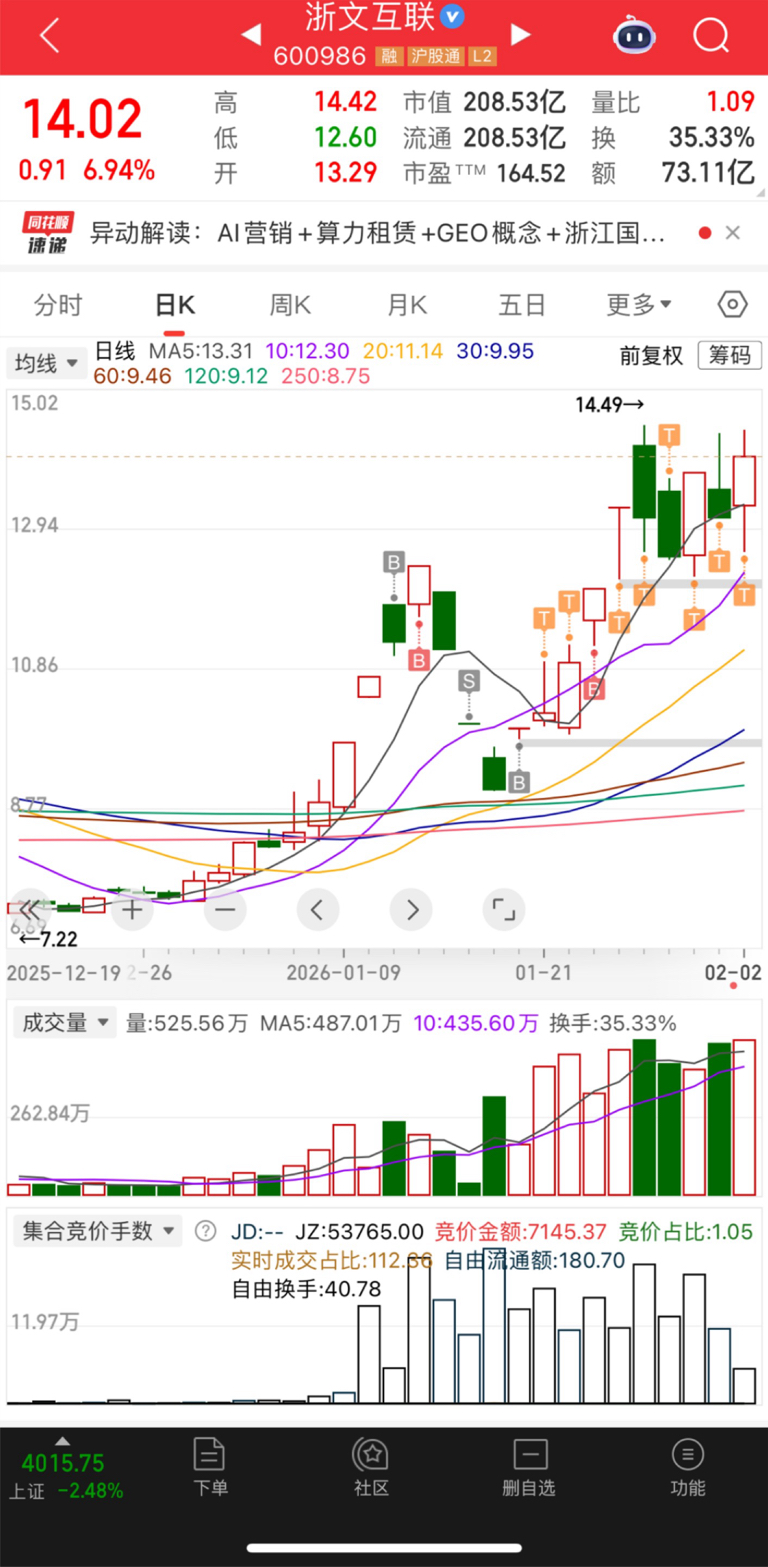
Task: Open 功能 functions menu
Action: [688, 1468]
